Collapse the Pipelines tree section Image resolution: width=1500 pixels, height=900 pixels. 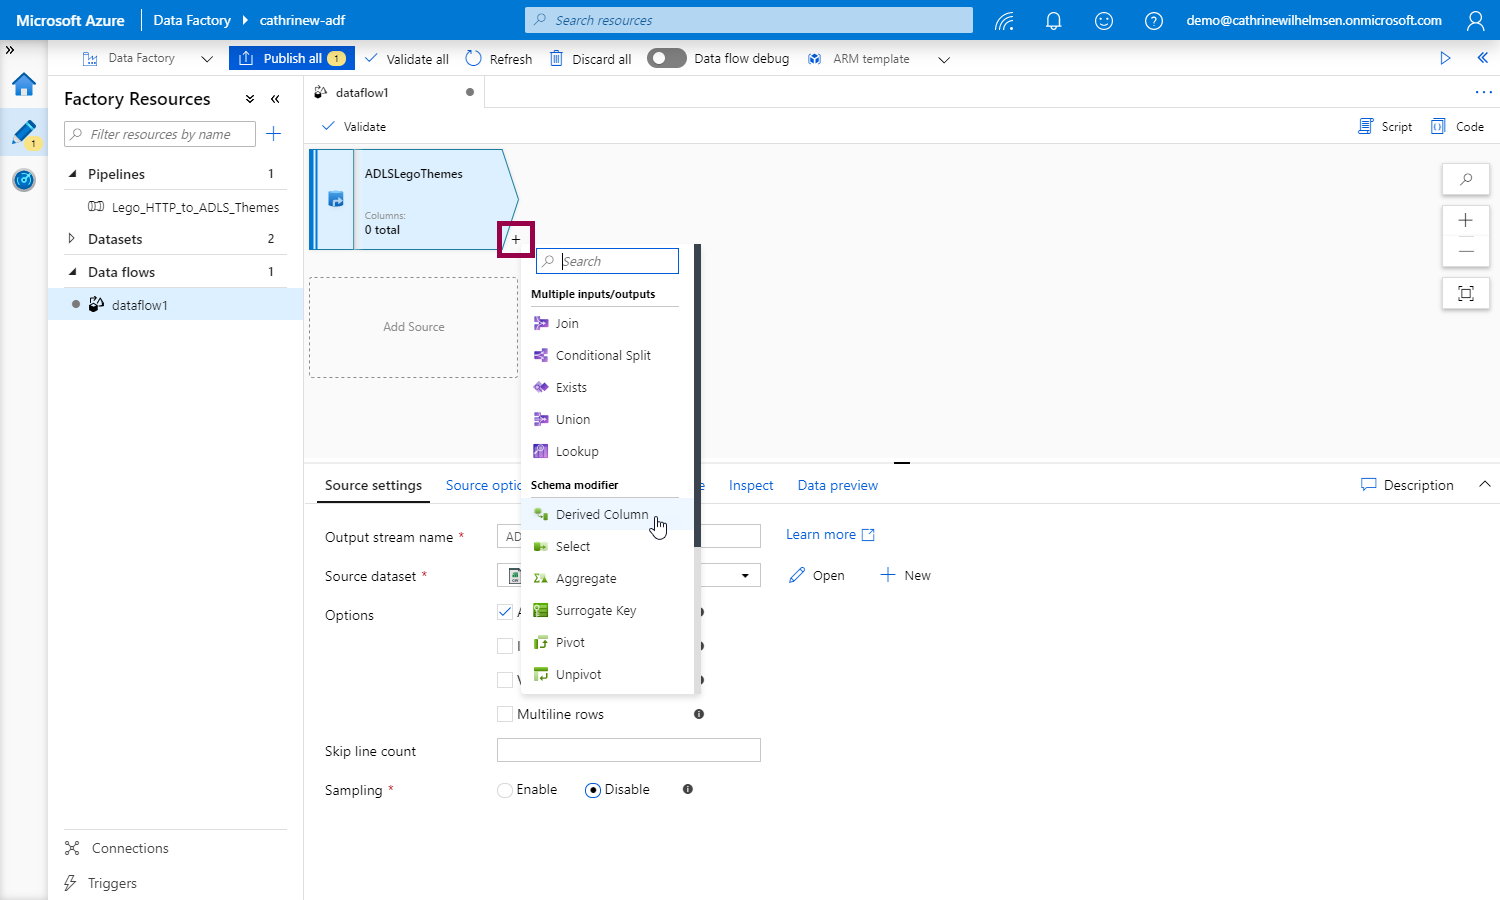pos(72,174)
